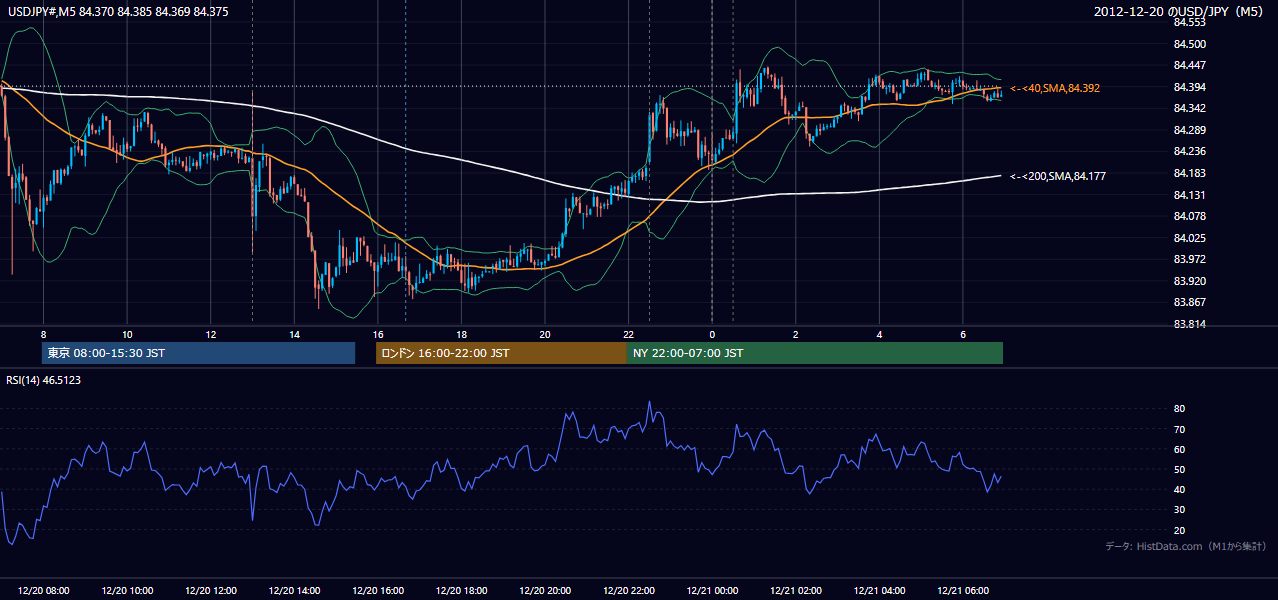Click RSI scale value 60
The image size is (1278, 600).
click(x=1179, y=449)
